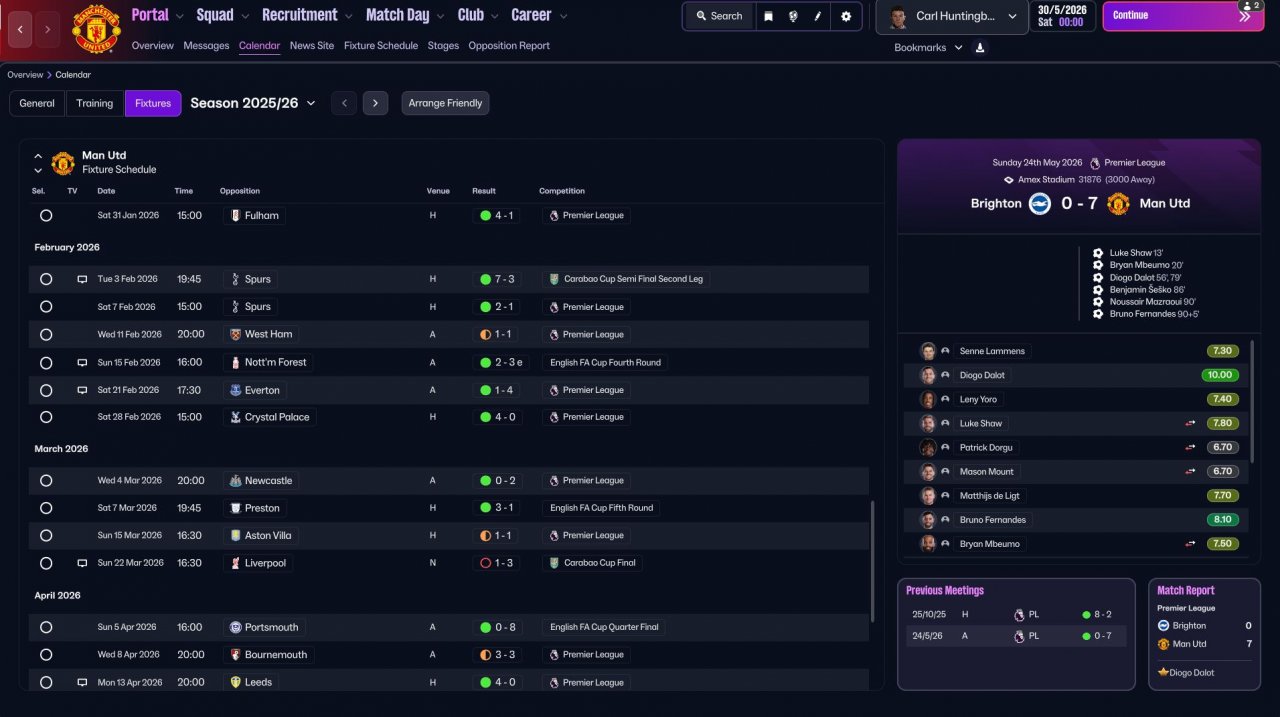Open the Messages tab
Viewport: 1280px width, 717px height.
(206, 46)
